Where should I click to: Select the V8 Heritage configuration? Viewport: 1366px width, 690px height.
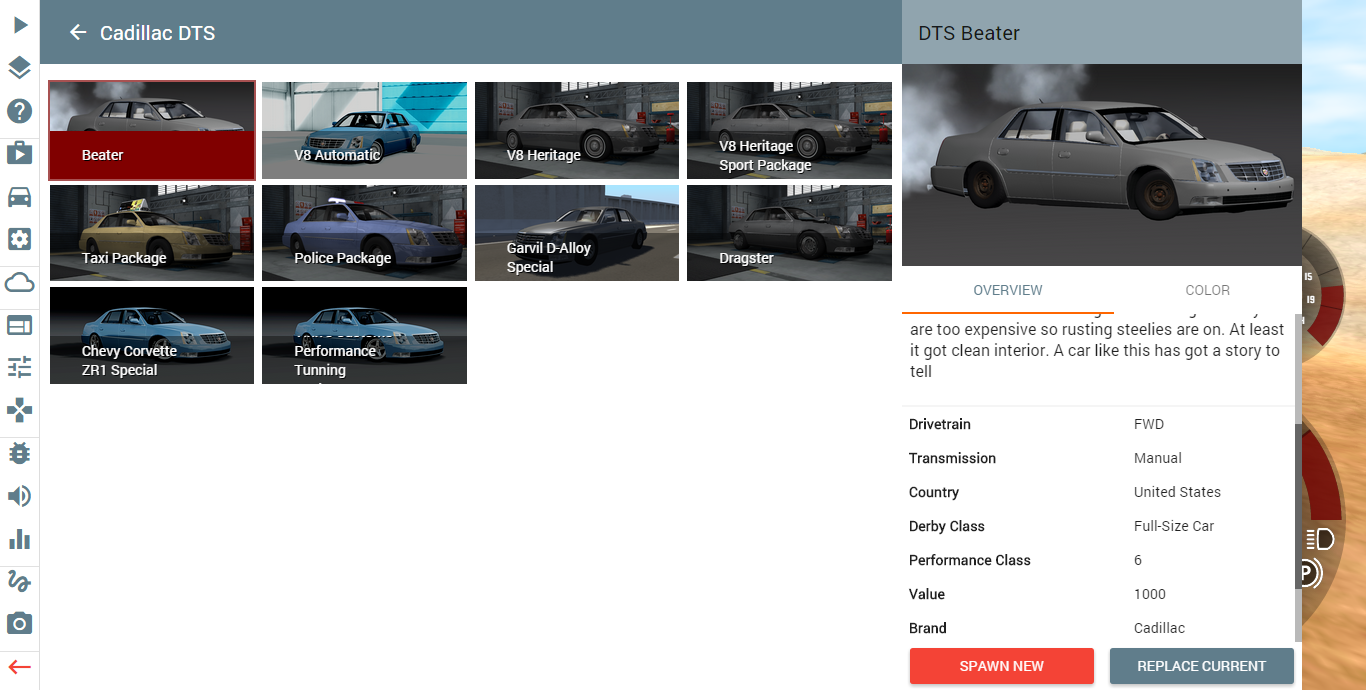tap(577, 130)
